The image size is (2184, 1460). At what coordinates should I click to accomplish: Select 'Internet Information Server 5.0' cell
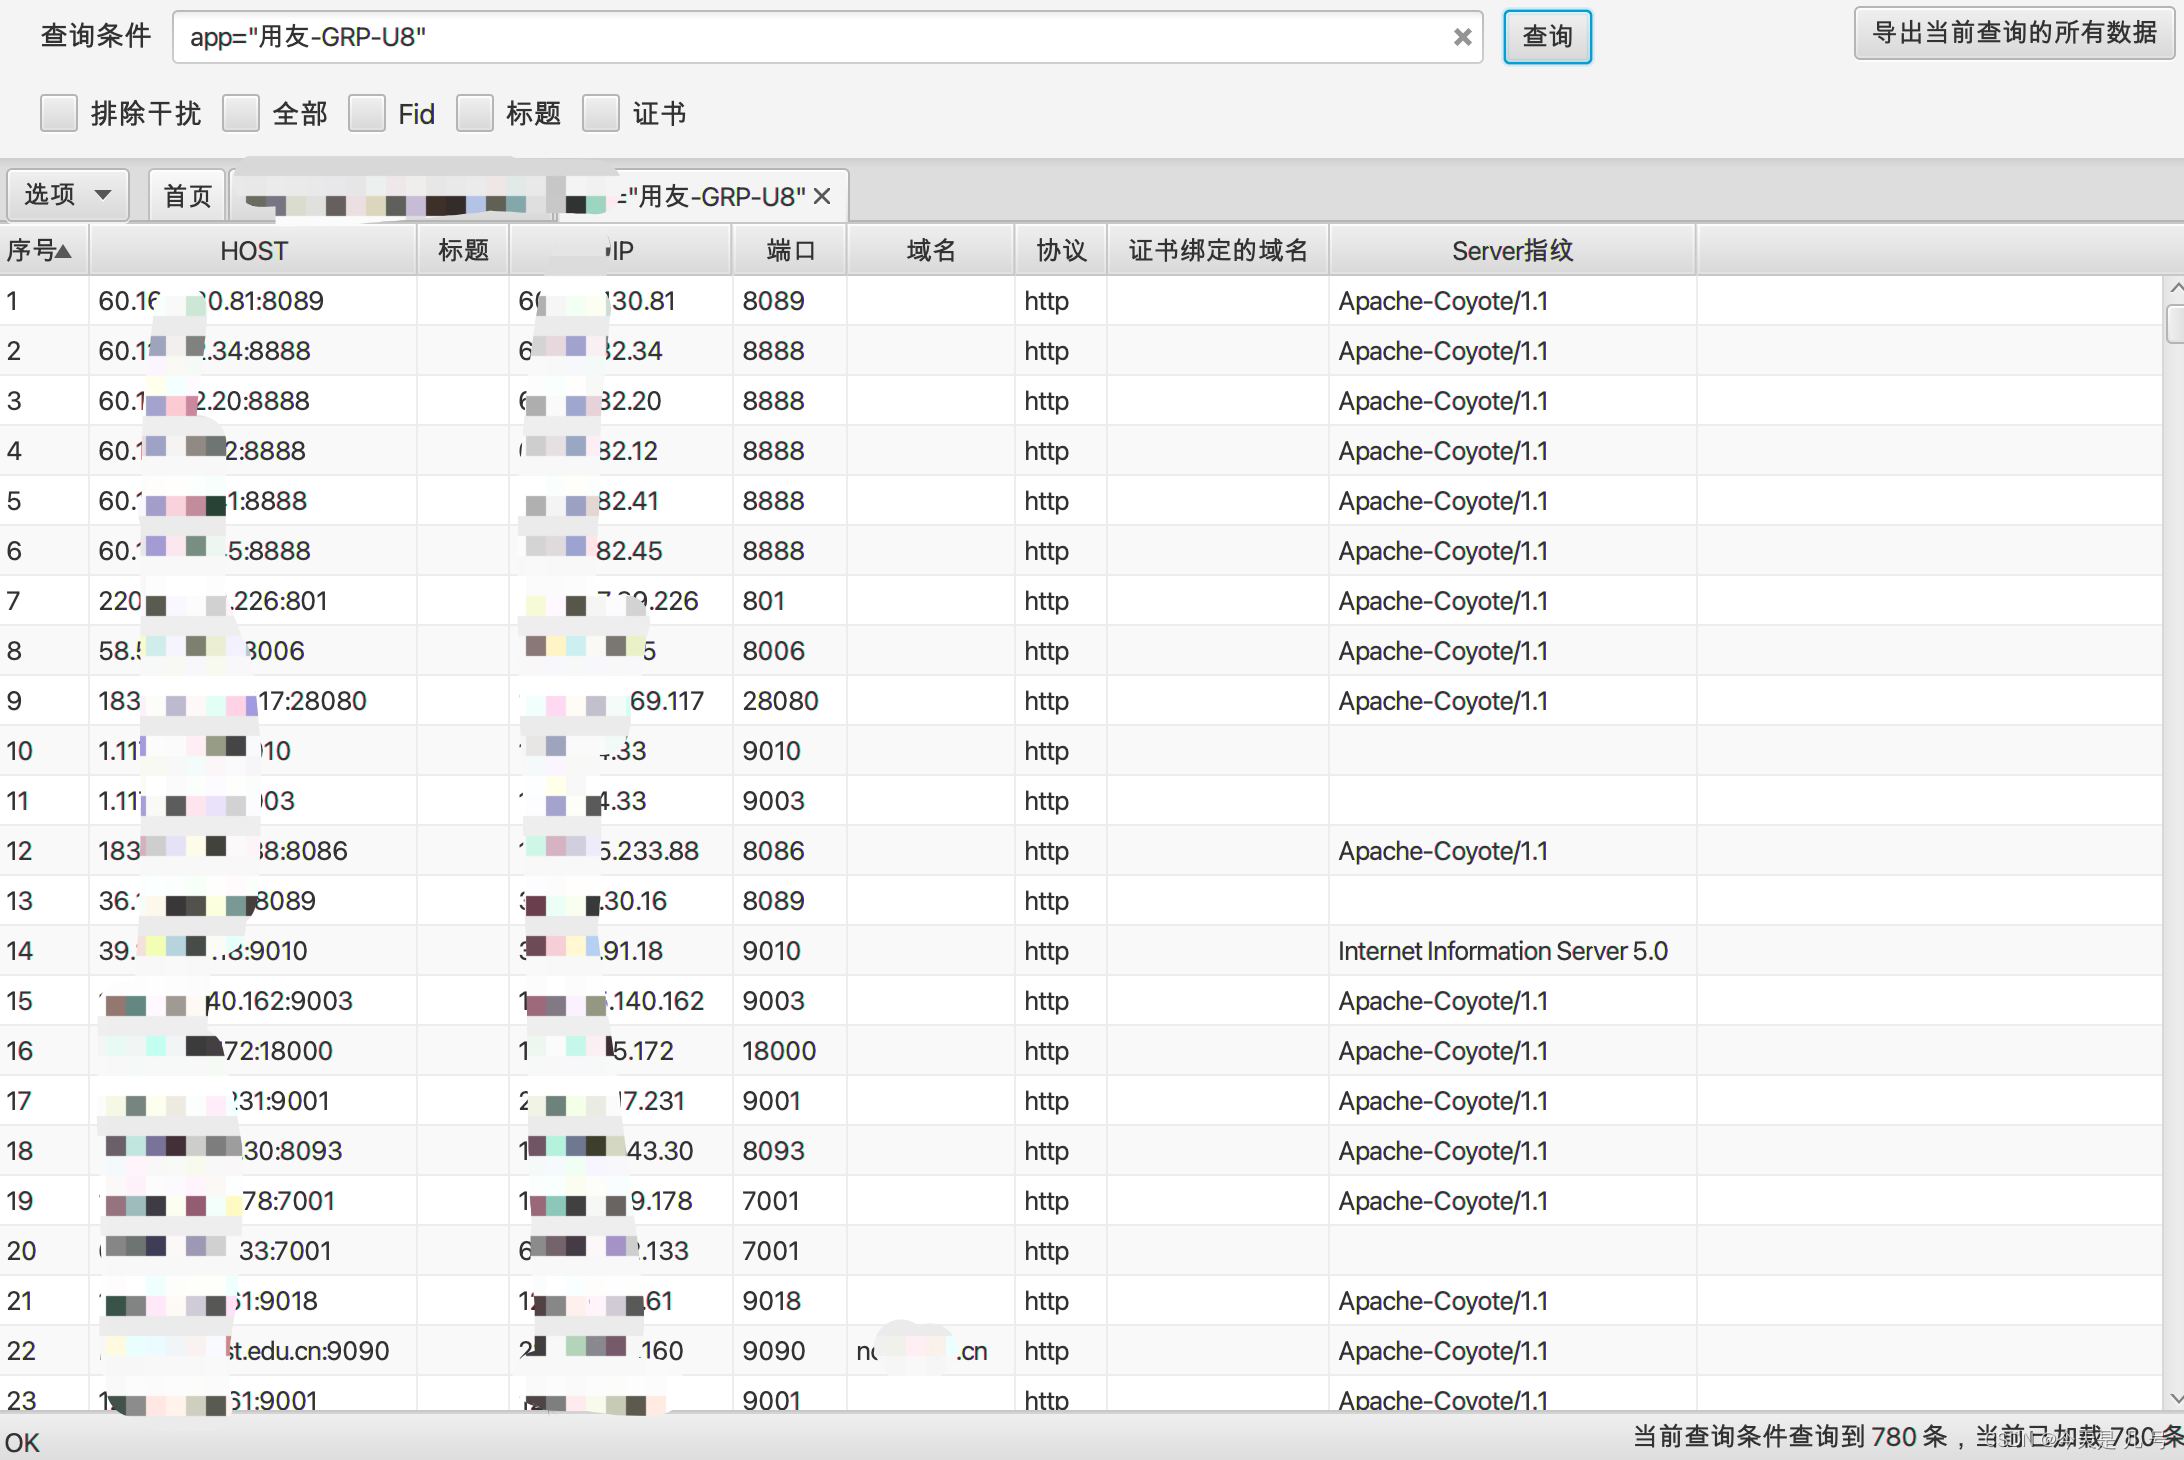[1512, 951]
